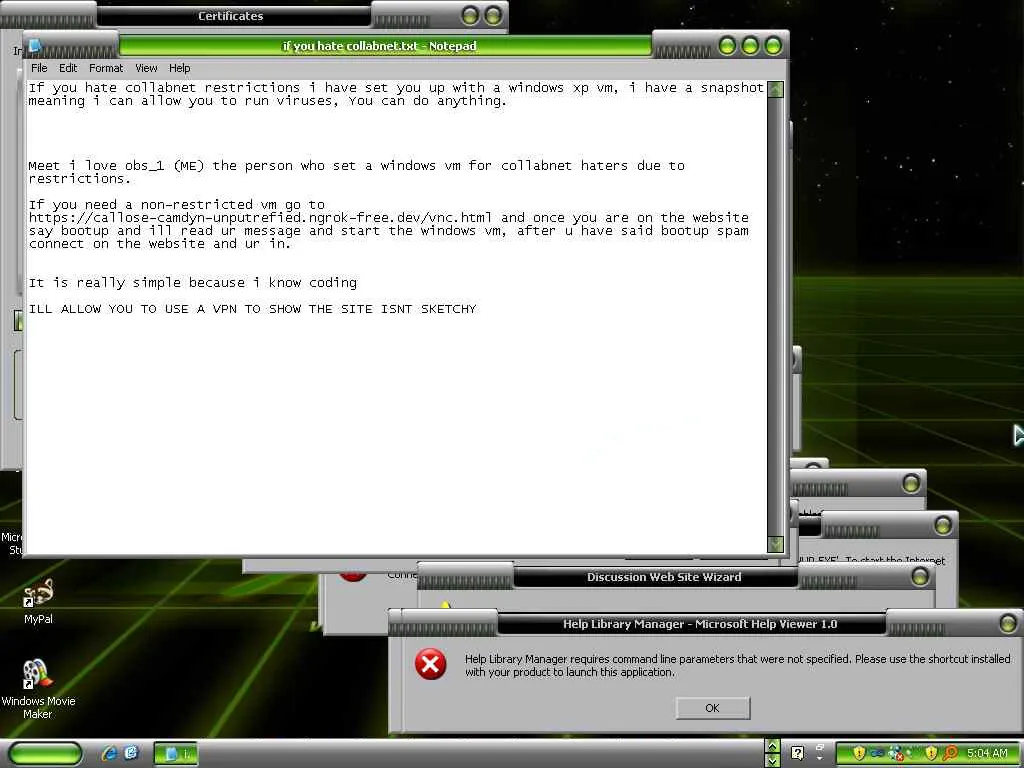1024x768 pixels.
Task: Click the Certificates window title bar
Action: click(231, 16)
